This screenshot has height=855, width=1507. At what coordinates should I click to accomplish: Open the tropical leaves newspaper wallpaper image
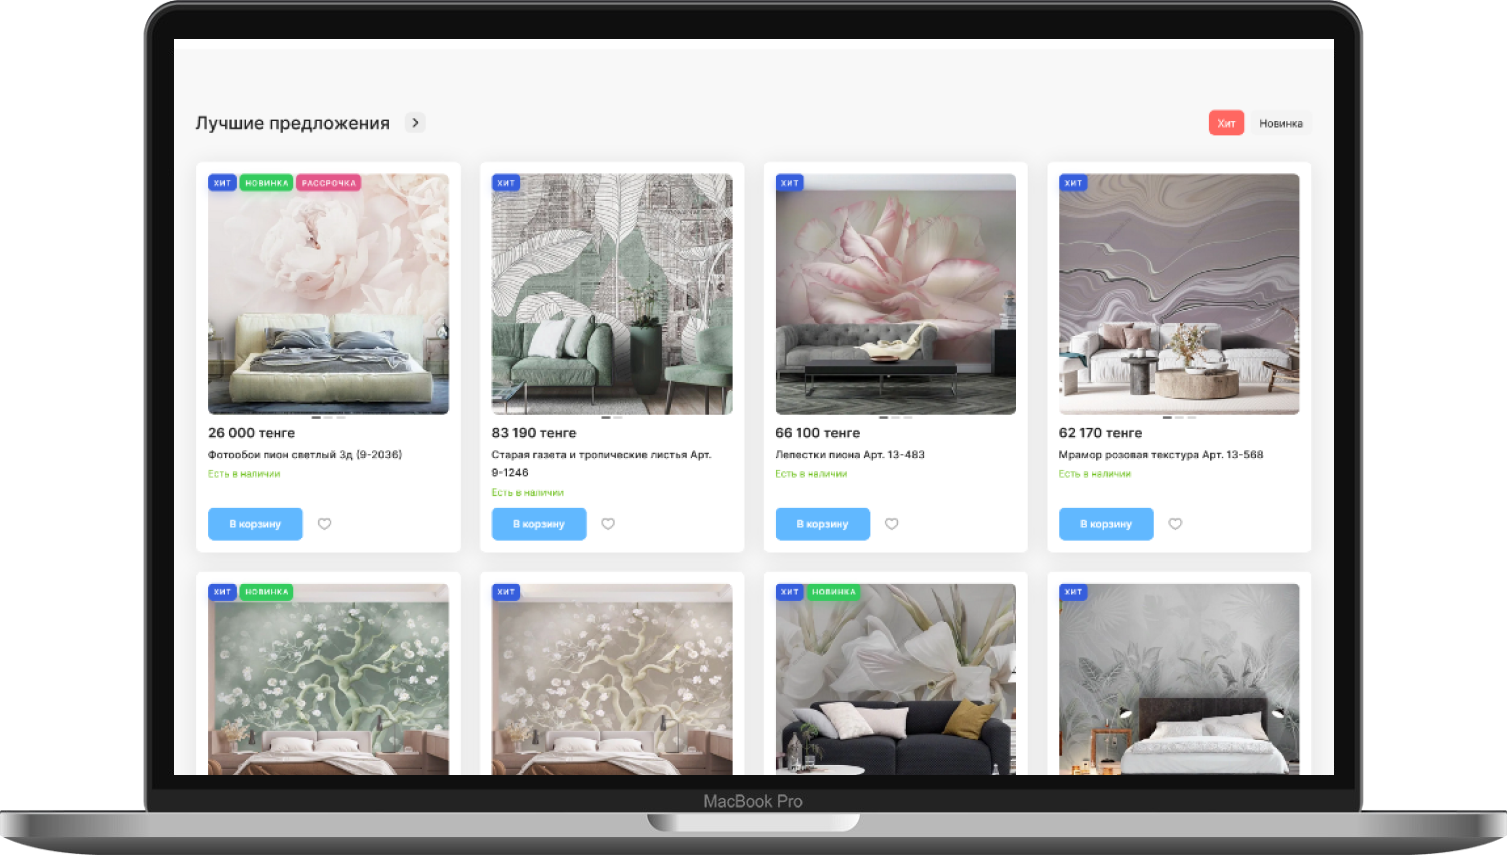612,294
